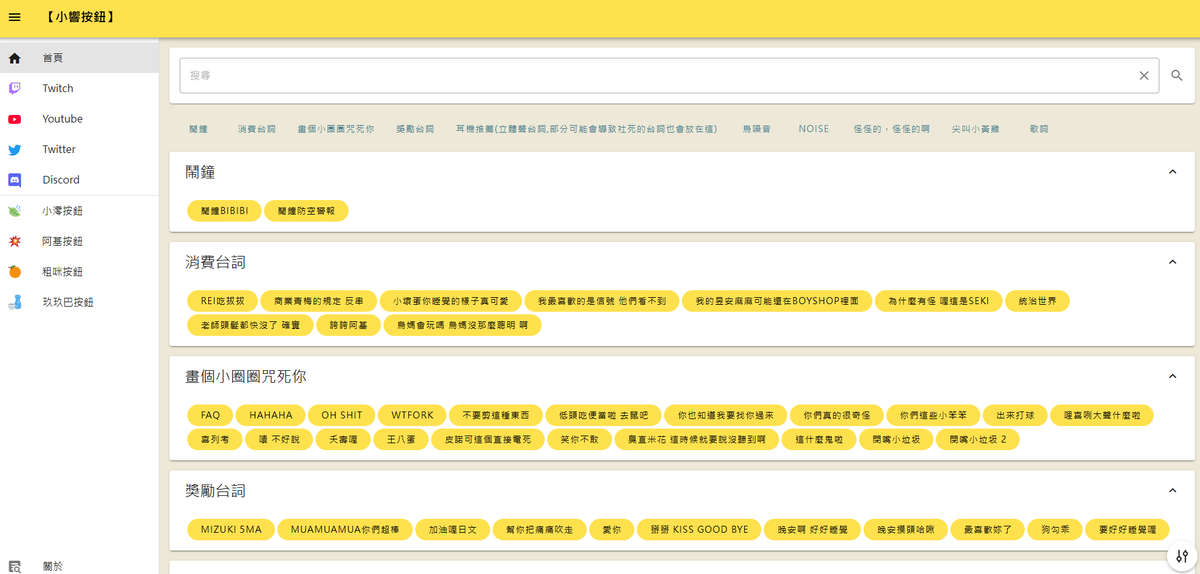Jump to 尖叫小黃雞 category tab
This screenshot has height=574, width=1200.
975,129
